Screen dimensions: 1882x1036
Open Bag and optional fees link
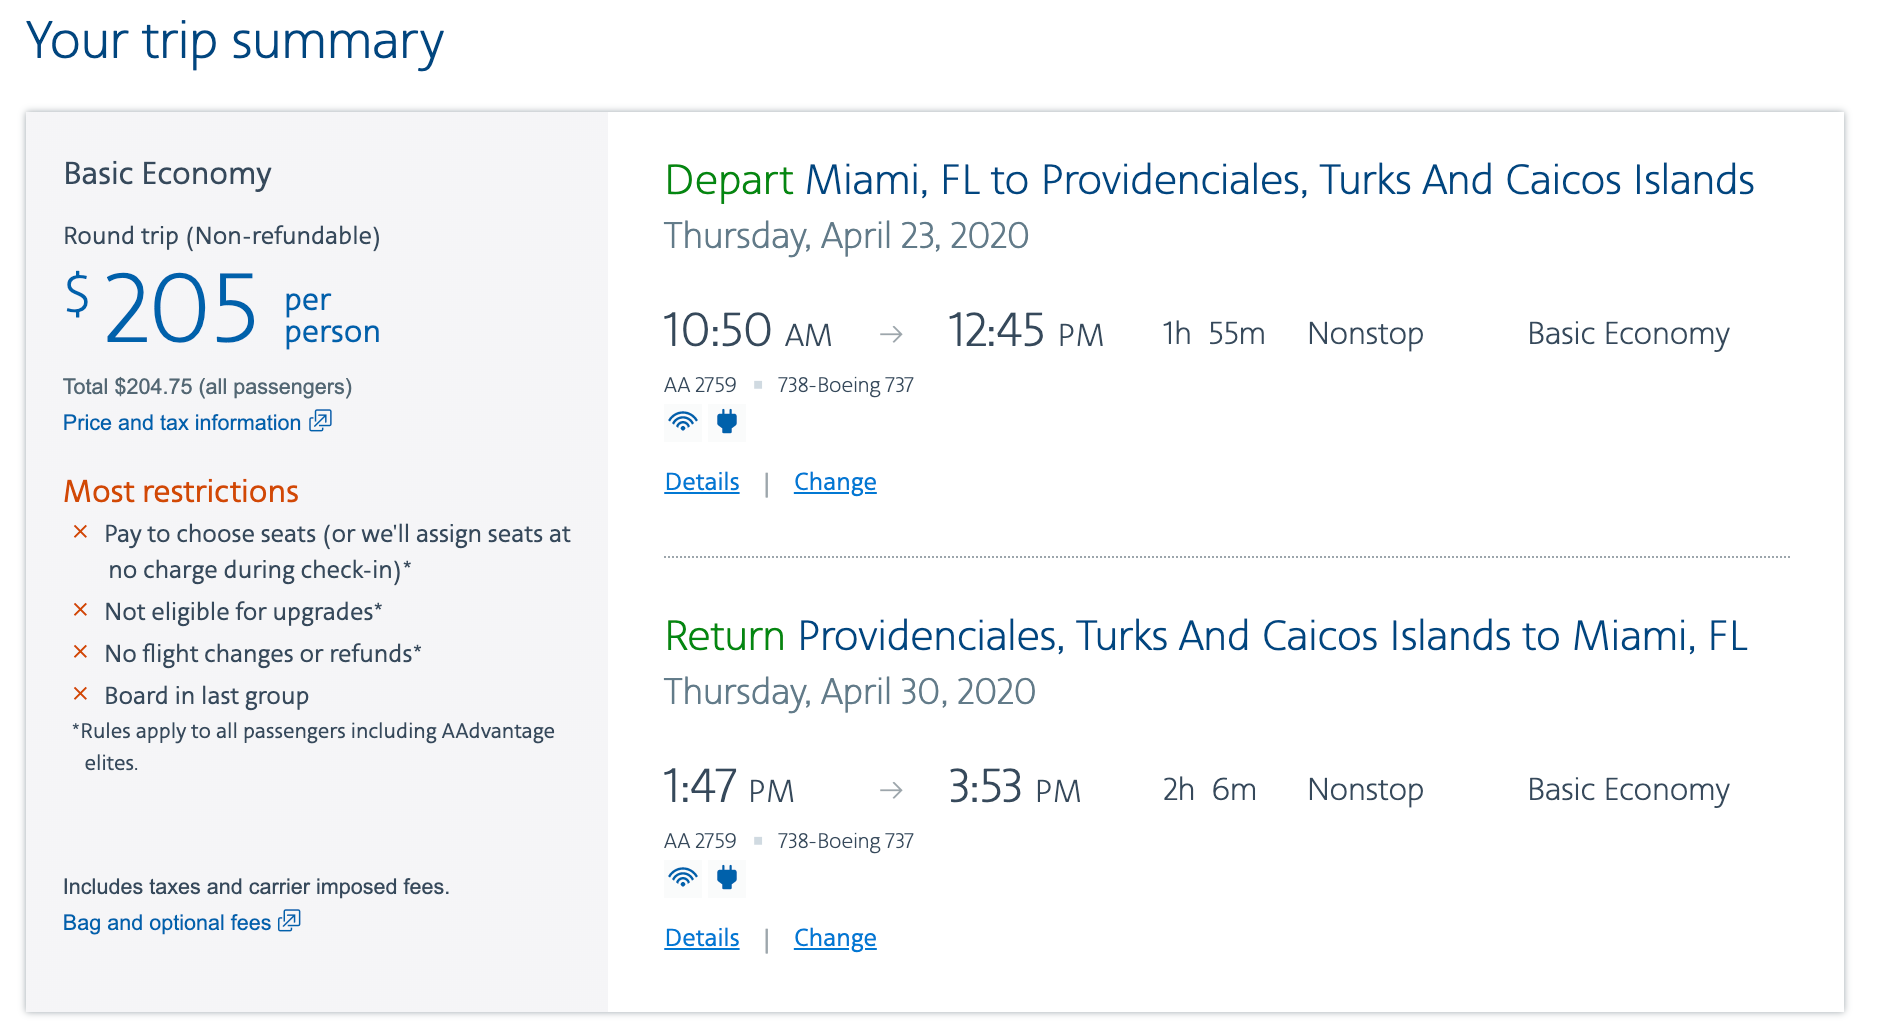click(167, 923)
